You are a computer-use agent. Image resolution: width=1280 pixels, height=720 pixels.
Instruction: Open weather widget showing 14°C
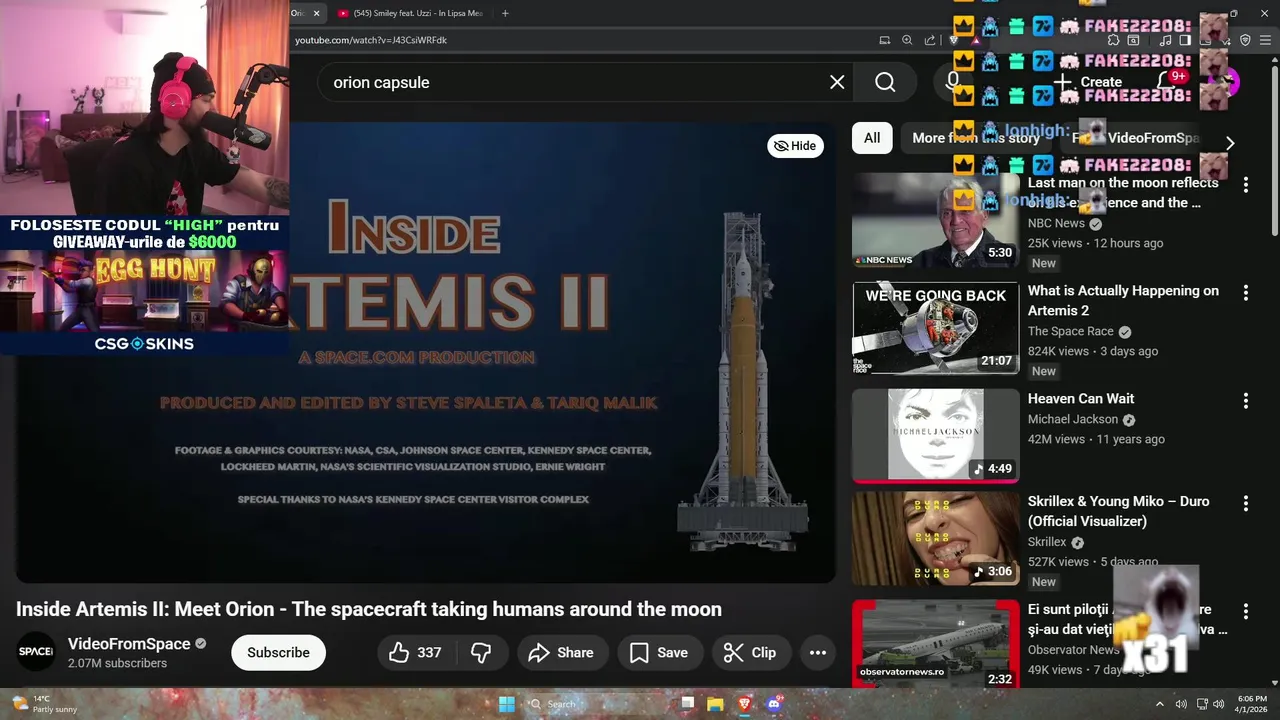(x=45, y=704)
